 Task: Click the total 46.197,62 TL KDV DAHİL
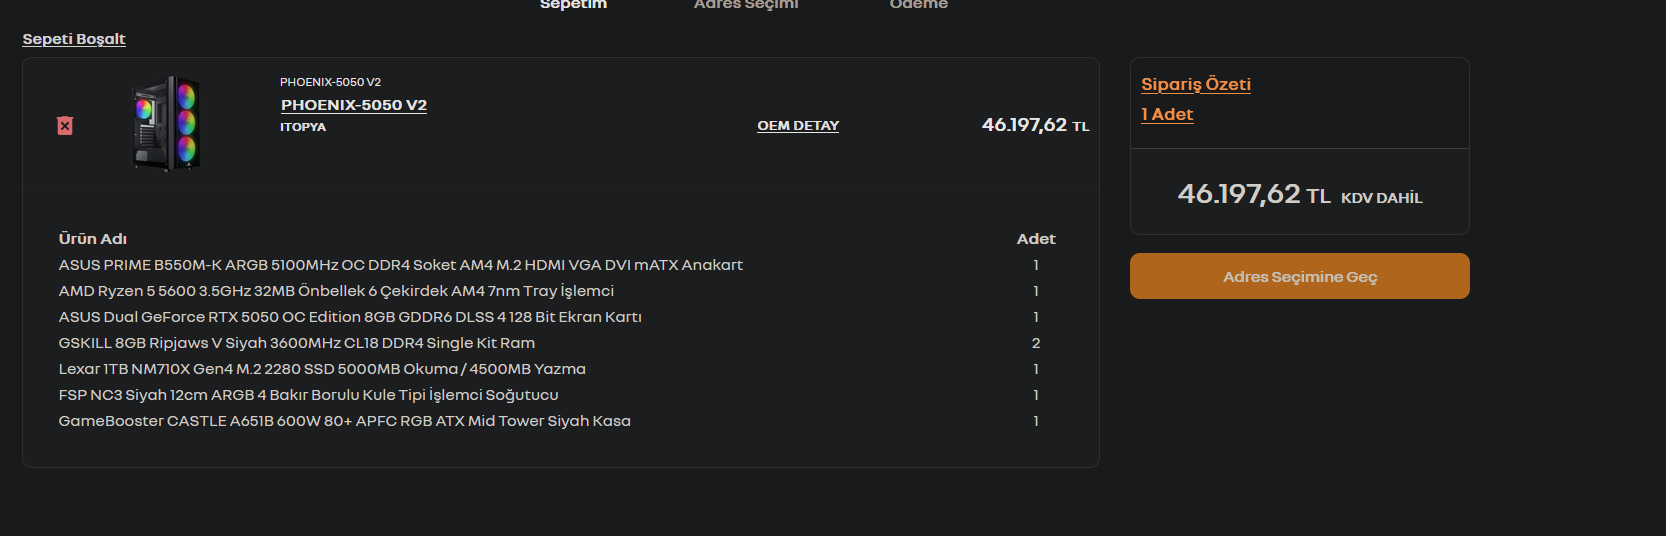(x=1300, y=194)
